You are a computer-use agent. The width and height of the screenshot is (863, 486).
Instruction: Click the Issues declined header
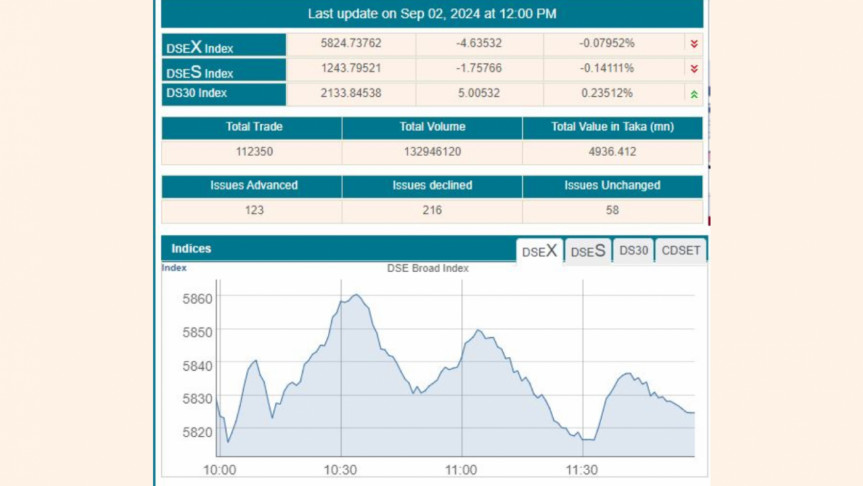[432, 185]
